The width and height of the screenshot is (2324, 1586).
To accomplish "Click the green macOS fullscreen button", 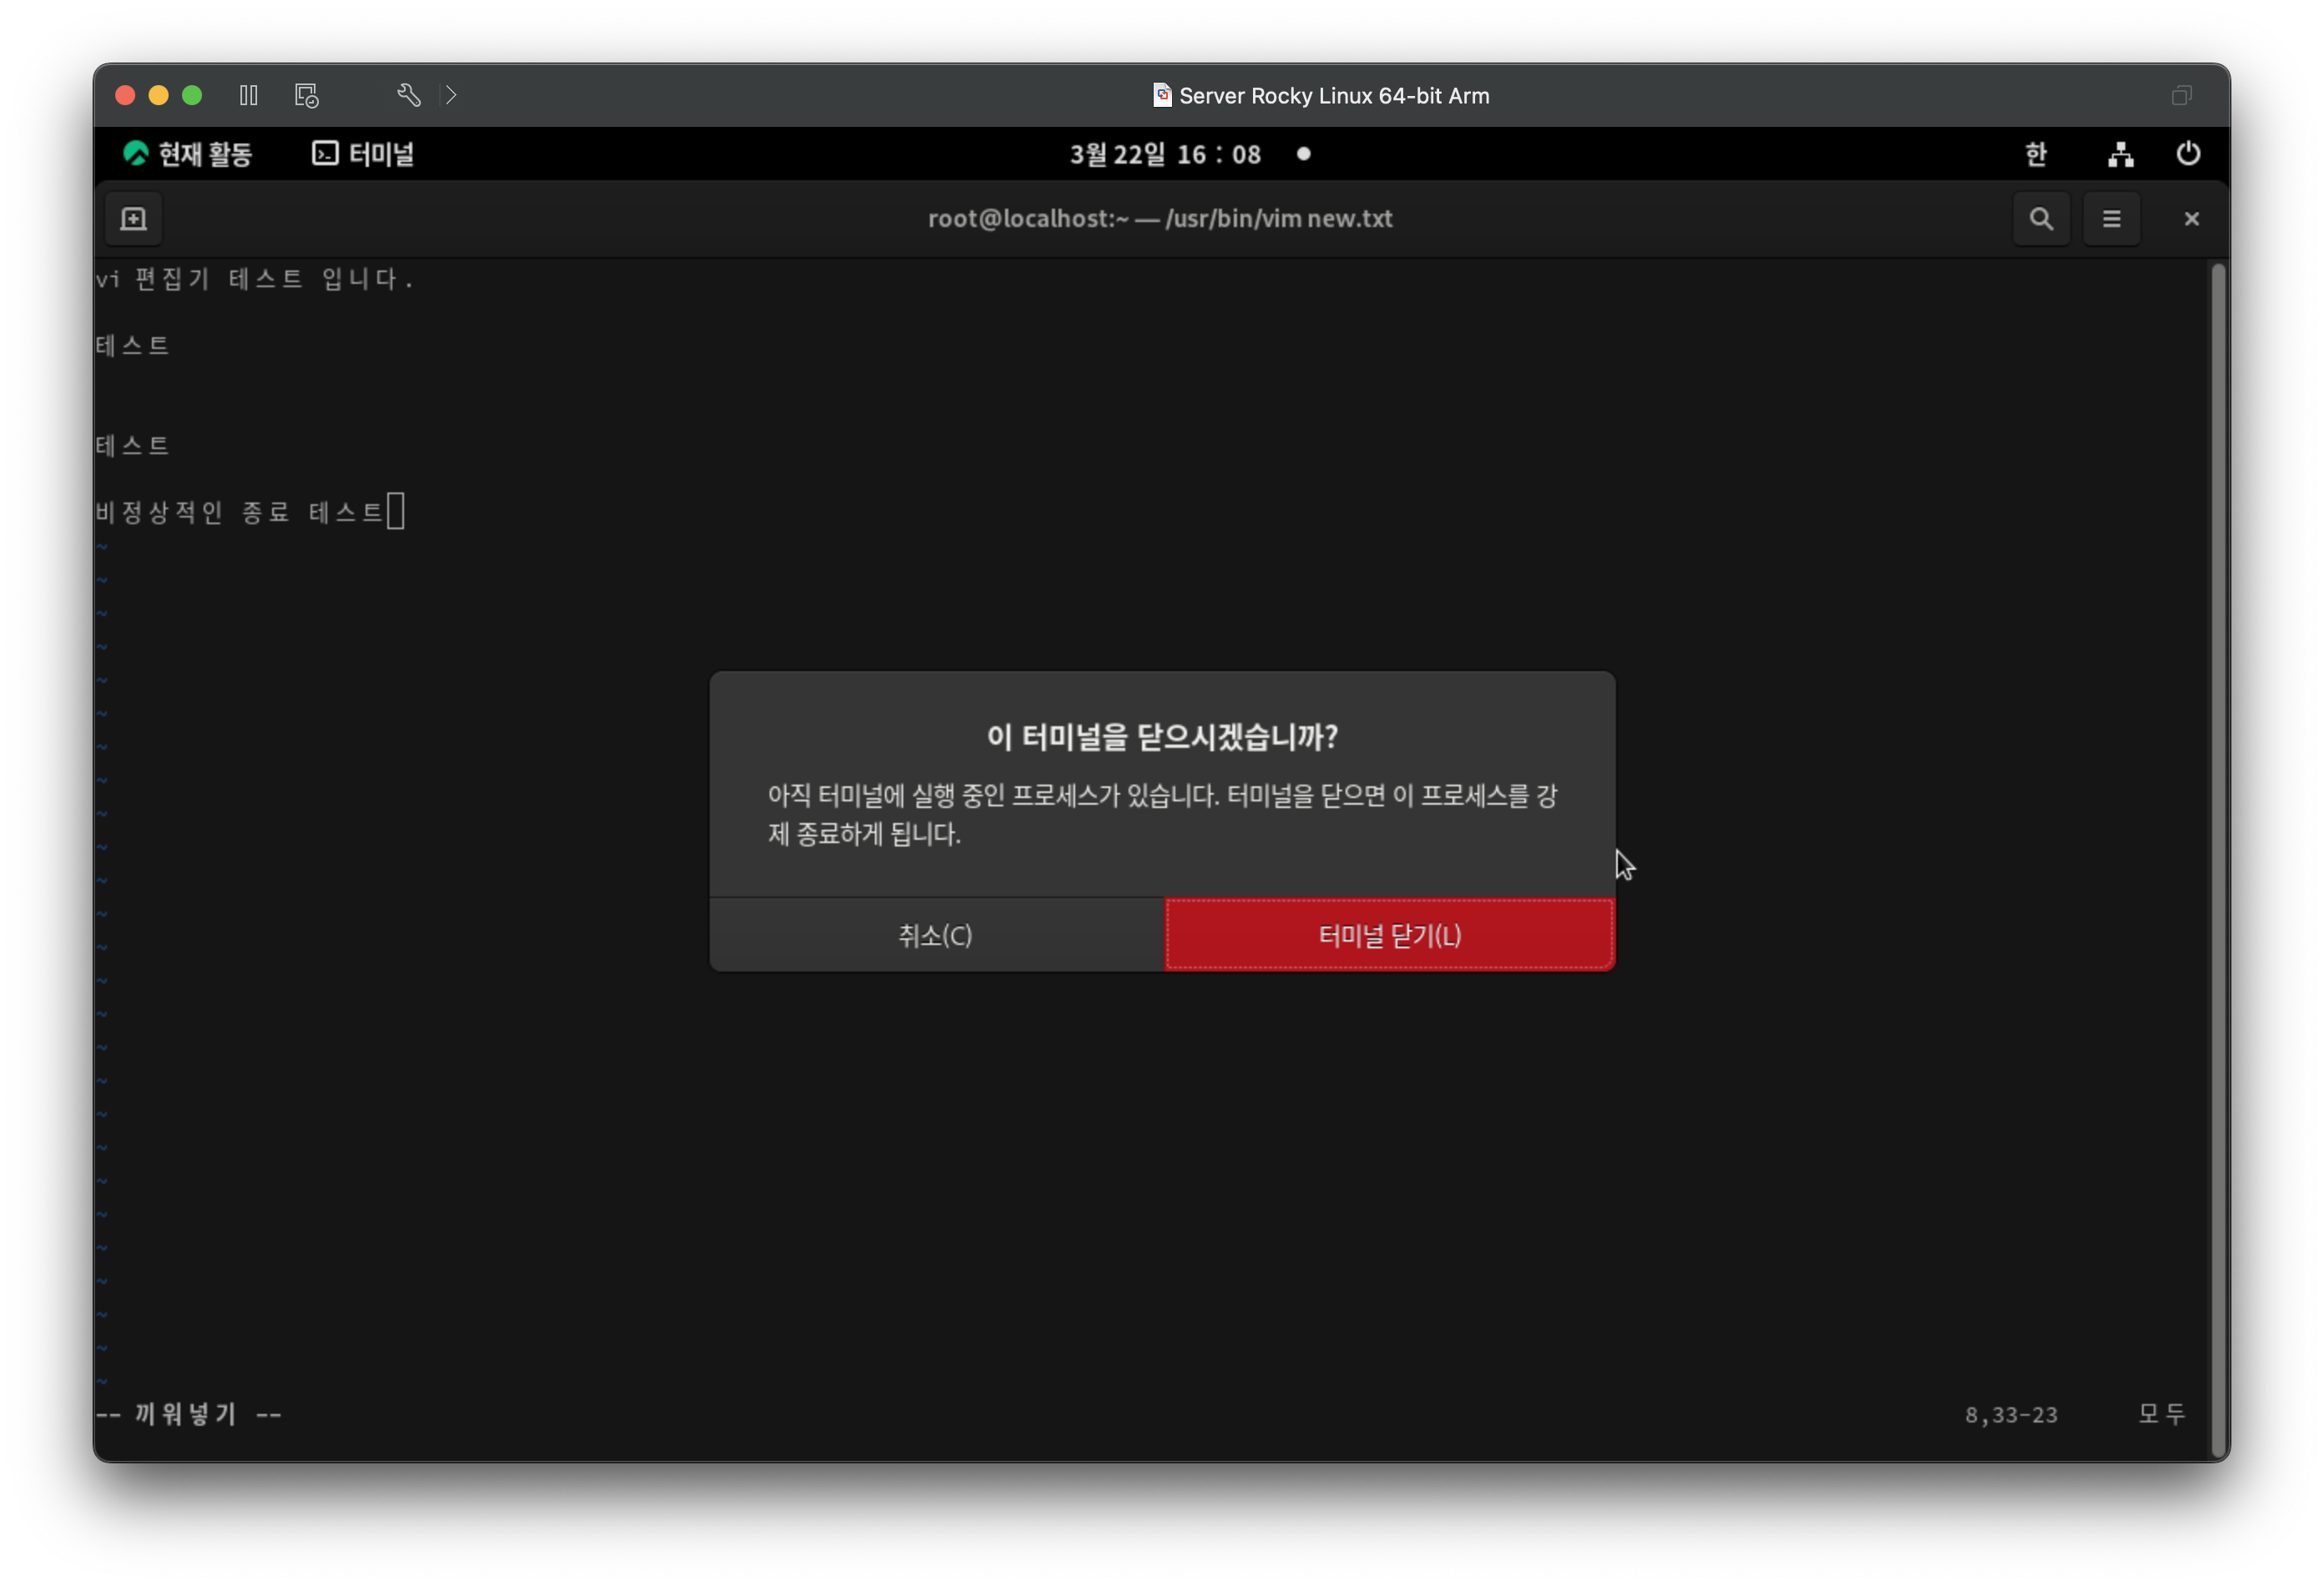I will point(192,95).
